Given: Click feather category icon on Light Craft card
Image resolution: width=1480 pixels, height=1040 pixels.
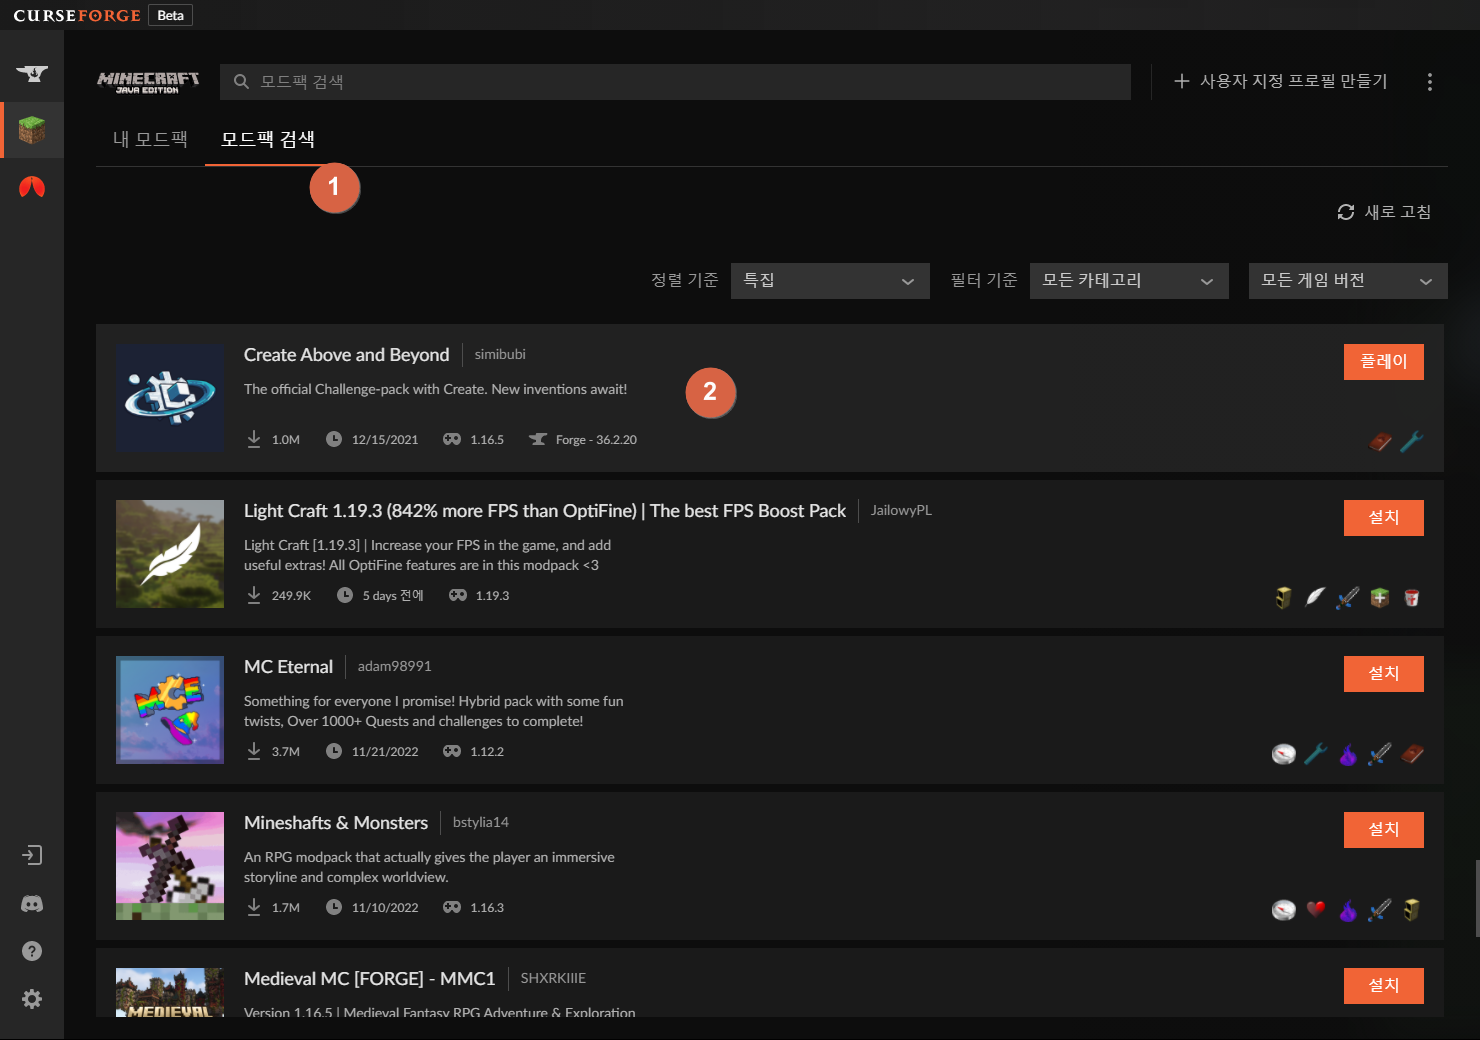Looking at the screenshot, I should [x=1316, y=597].
